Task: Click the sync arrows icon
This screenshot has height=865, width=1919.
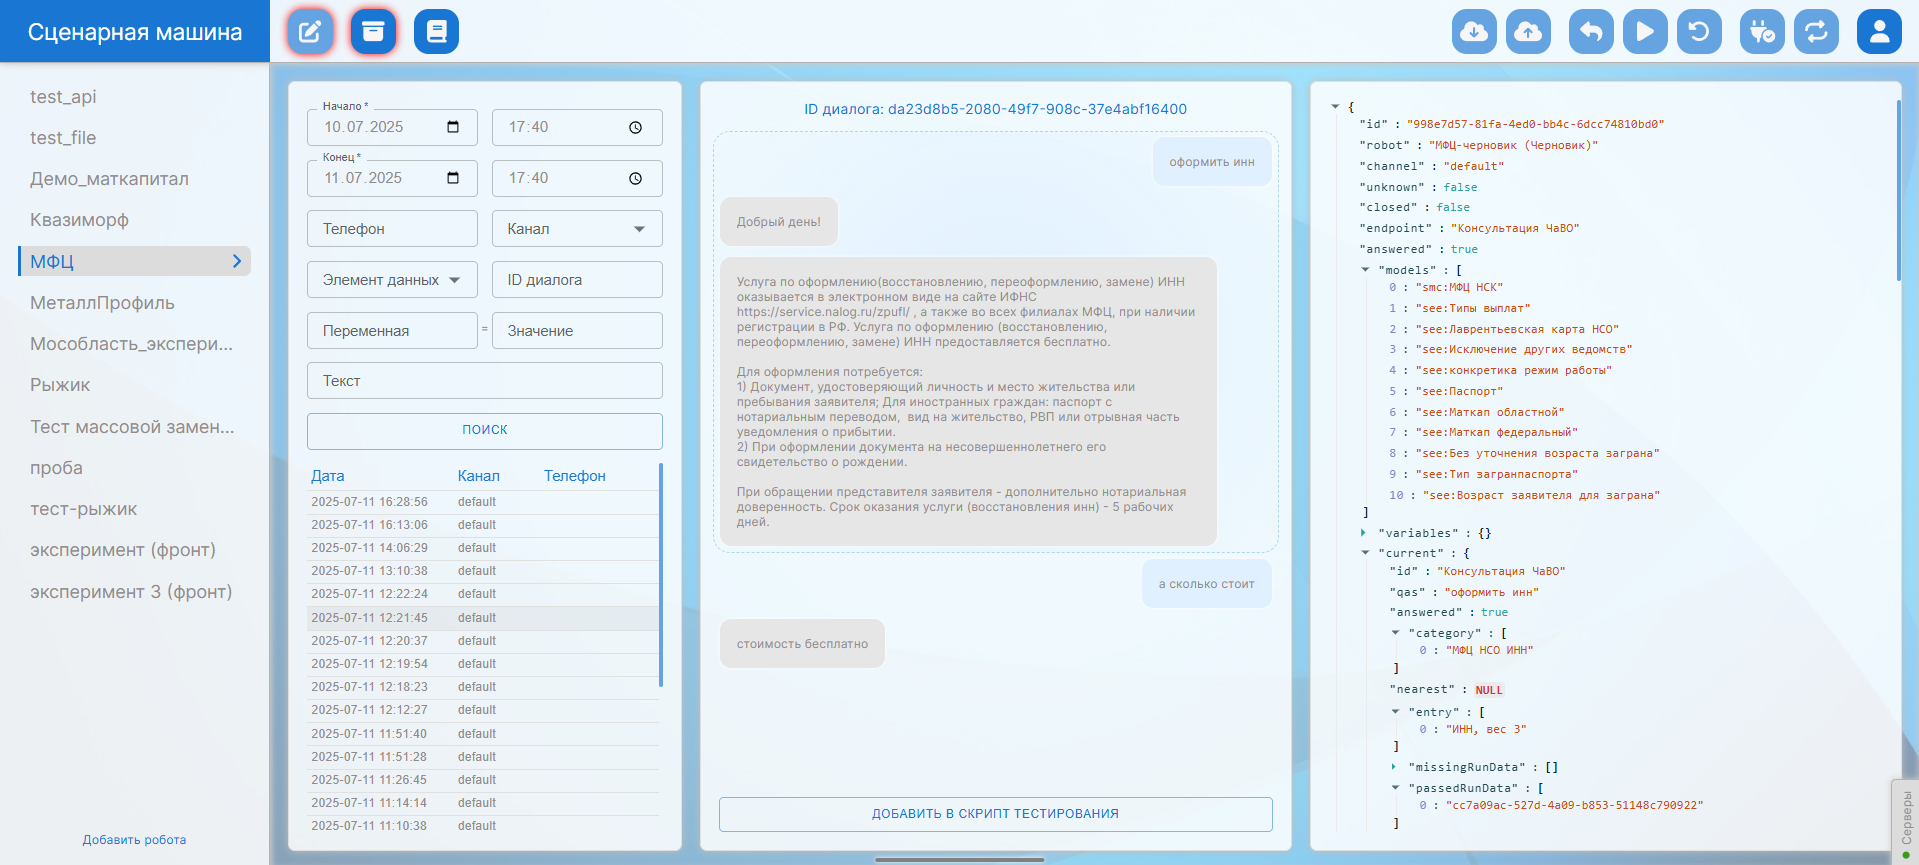Action: click(x=1815, y=32)
